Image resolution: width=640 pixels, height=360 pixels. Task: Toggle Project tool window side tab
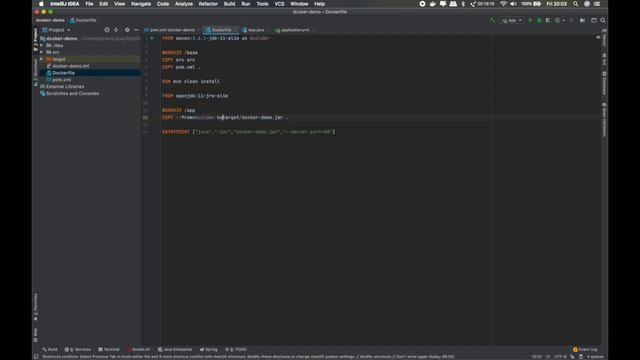click(x=36, y=40)
